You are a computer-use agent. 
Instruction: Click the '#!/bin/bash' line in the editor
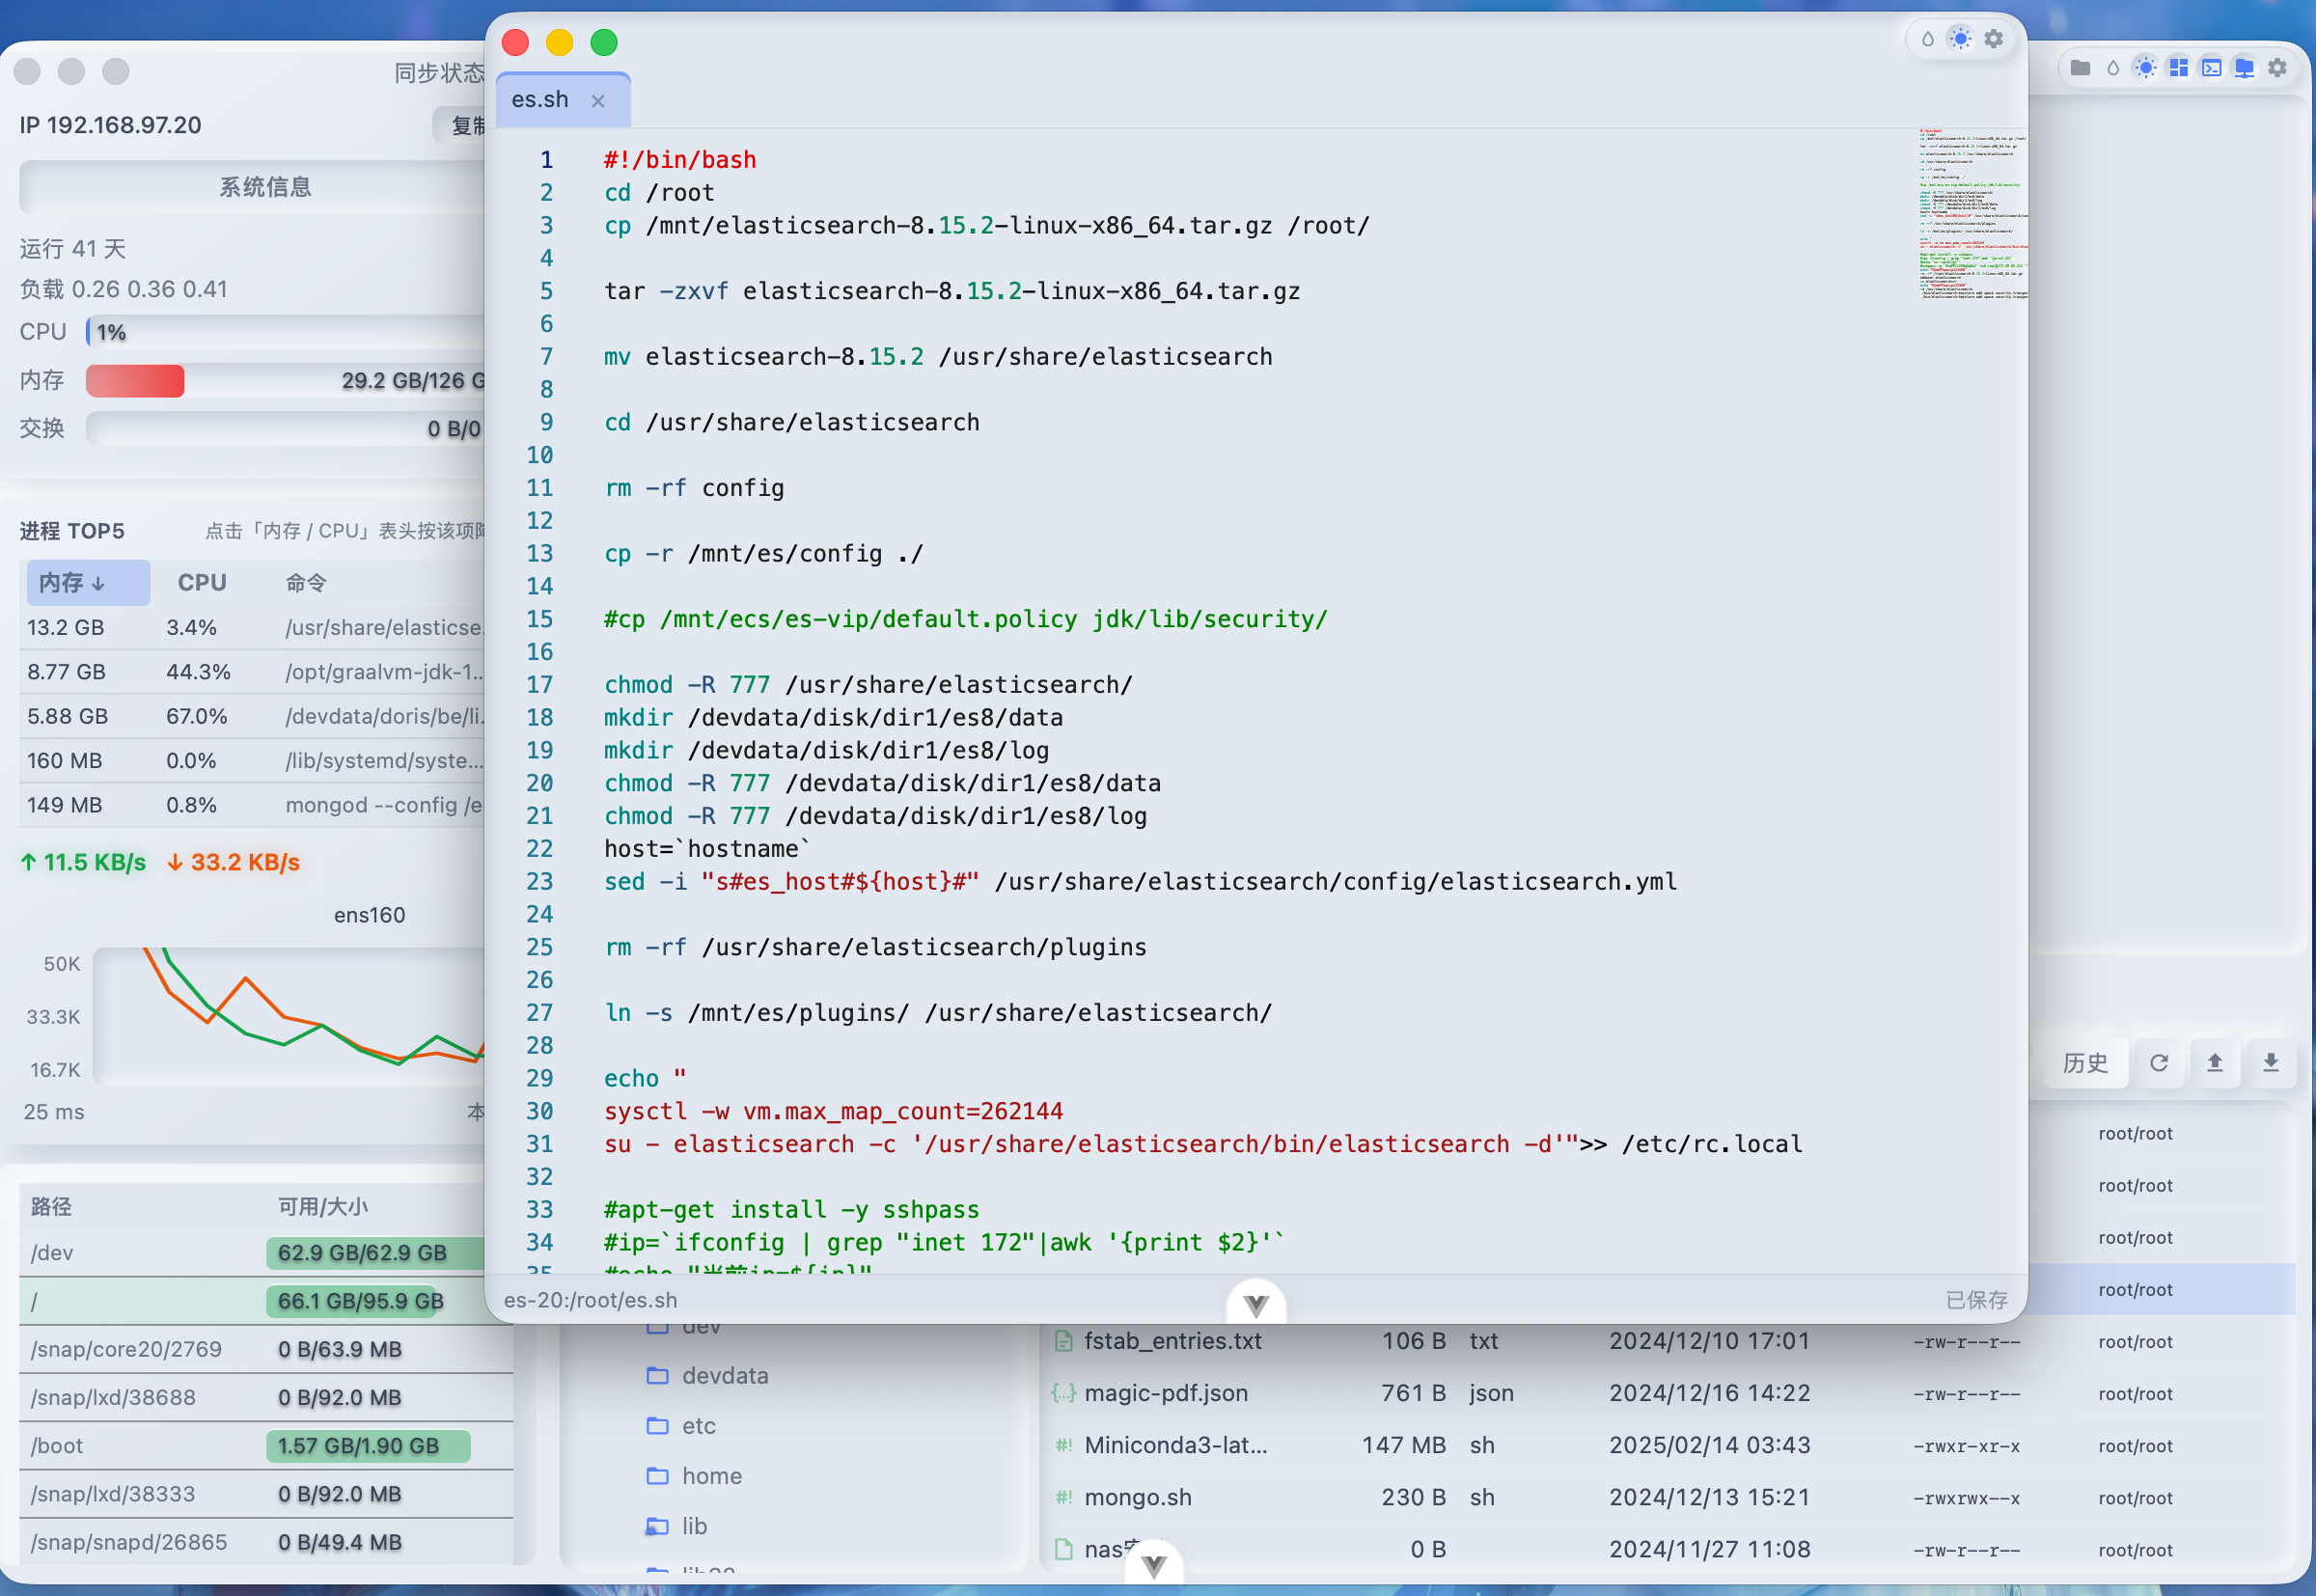tap(680, 160)
